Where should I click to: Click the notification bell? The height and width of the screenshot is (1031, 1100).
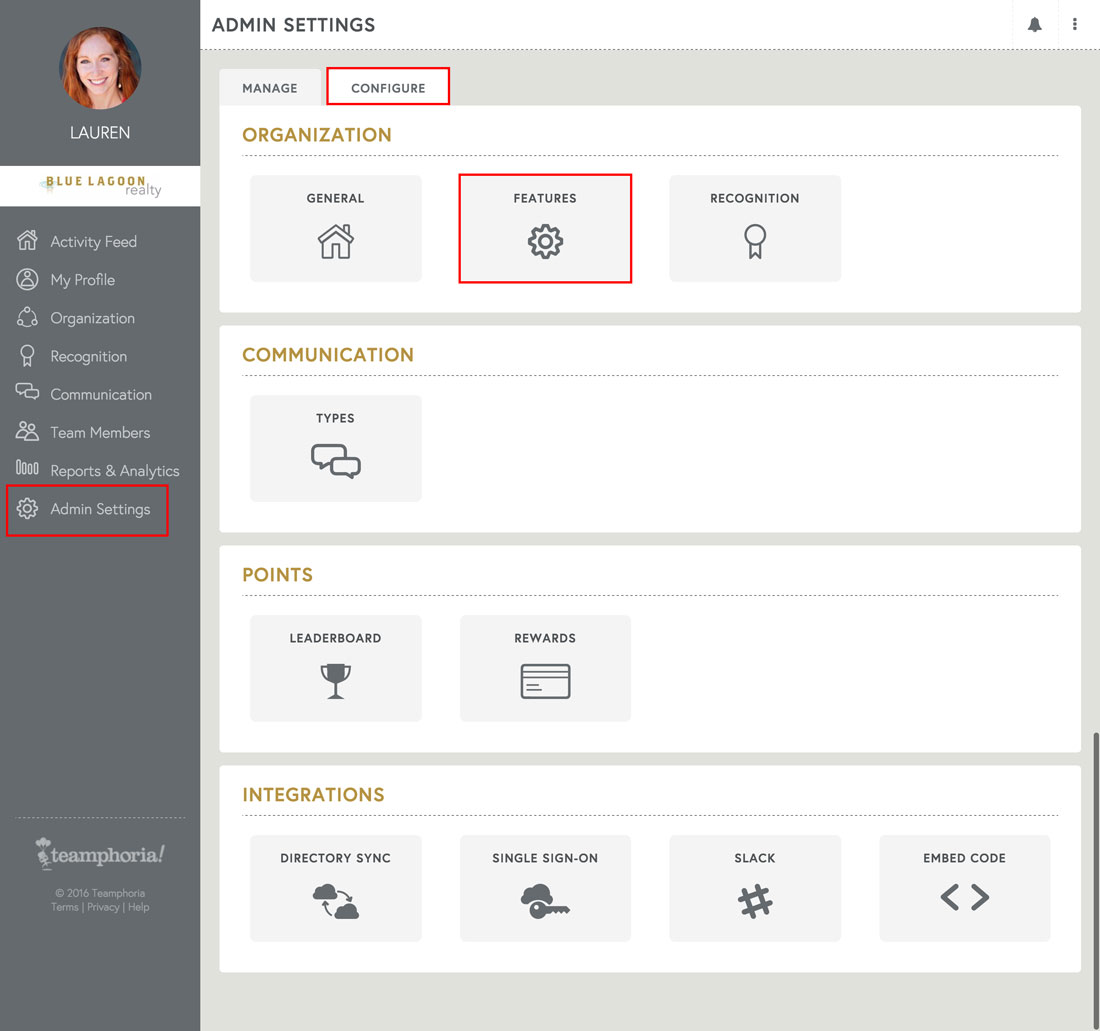coord(1035,24)
